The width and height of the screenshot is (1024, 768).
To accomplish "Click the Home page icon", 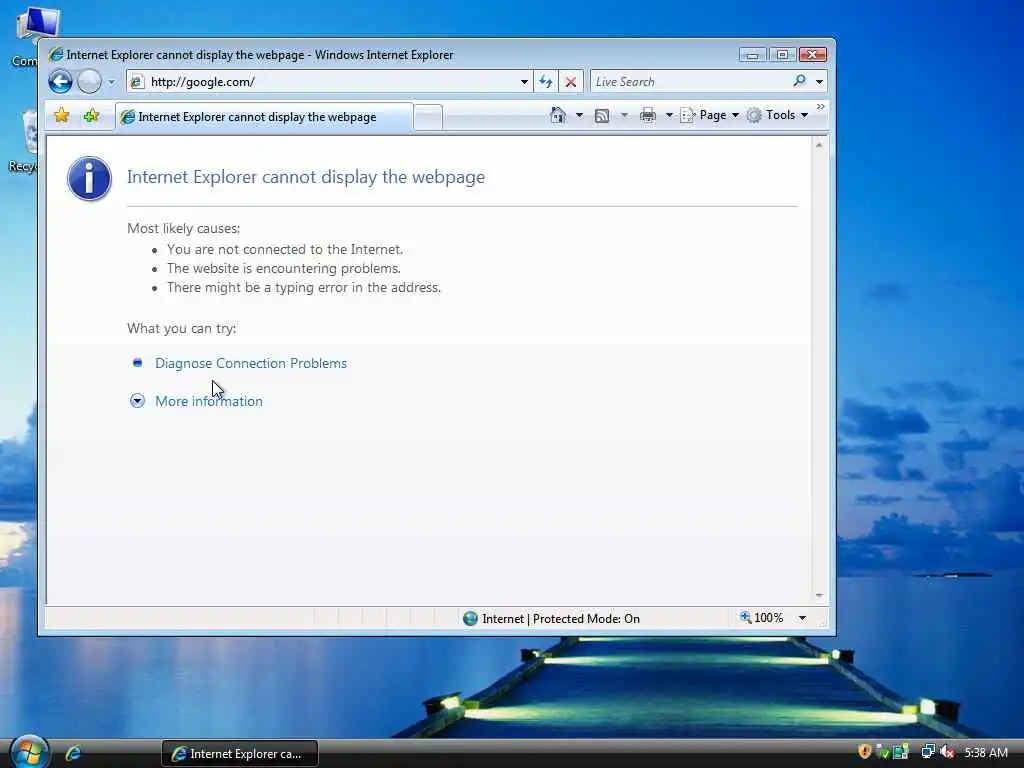I will point(558,116).
